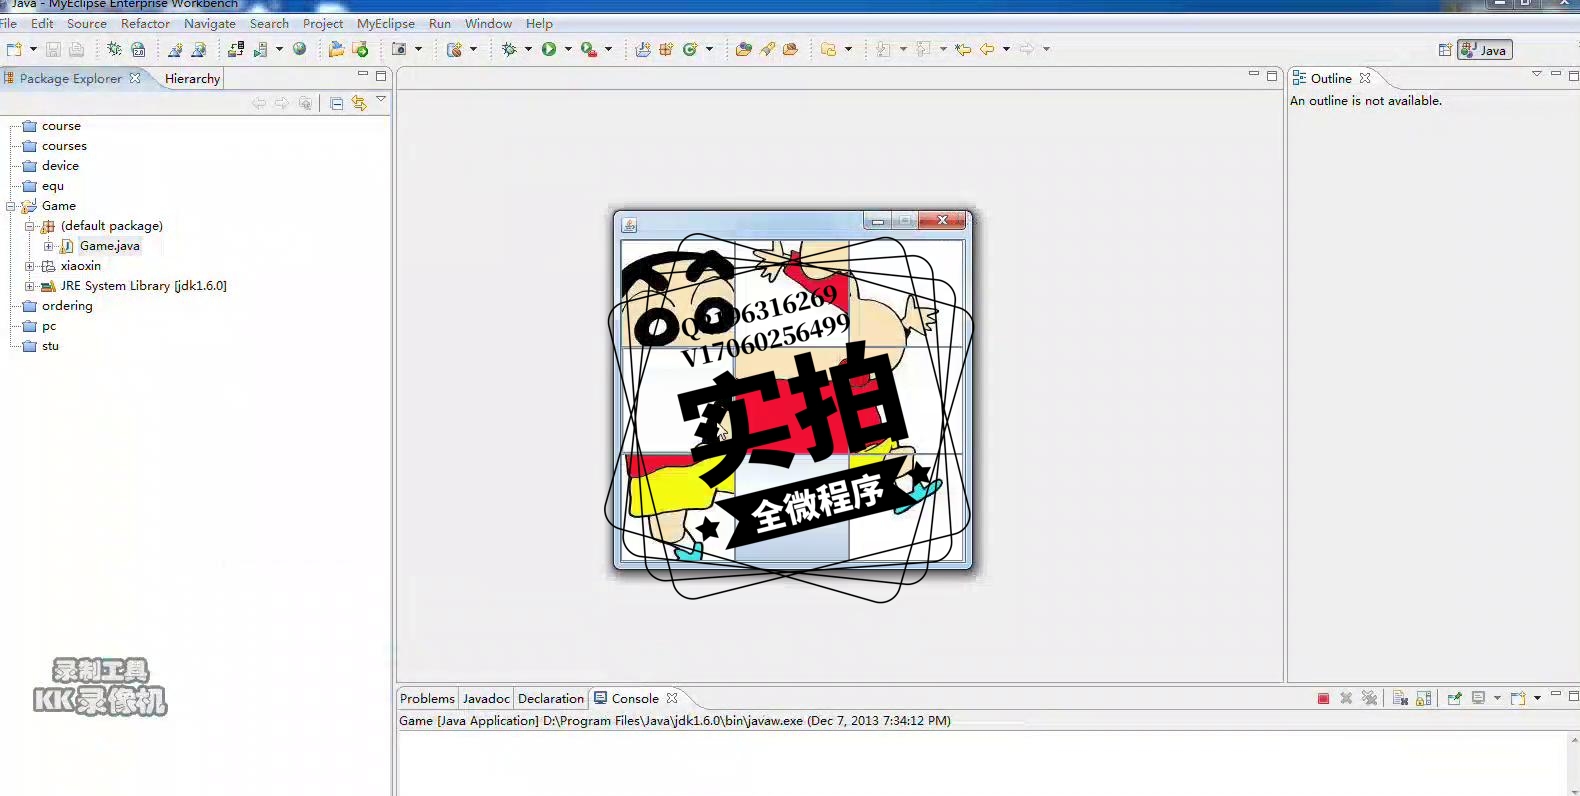Select the ordering project
The width and height of the screenshot is (1580, 796).
coord(67,306)
